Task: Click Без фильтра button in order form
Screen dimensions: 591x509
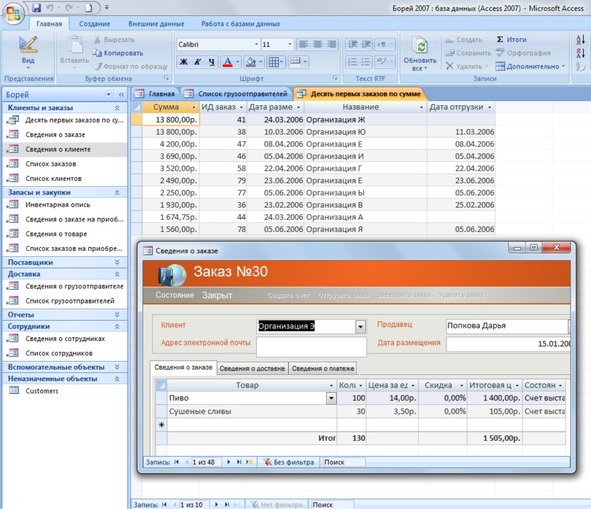Action: pyautogui.click(x=289, y=462)
